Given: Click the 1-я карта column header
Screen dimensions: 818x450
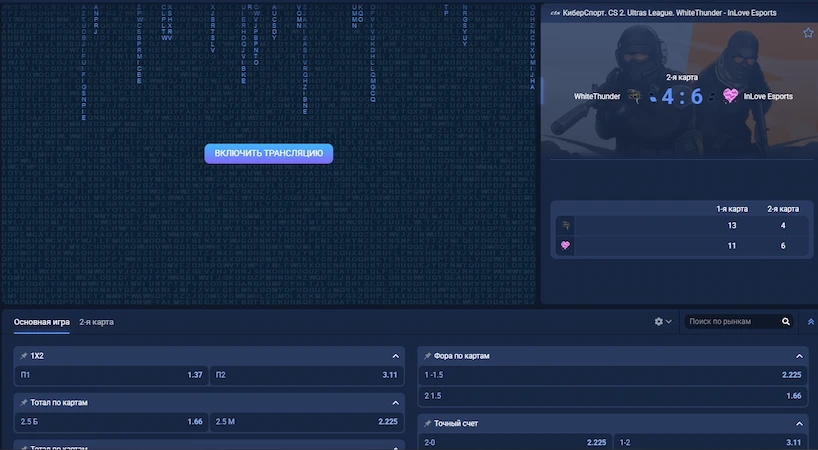Looking at the screenshot, I should [x=731, y=209].
